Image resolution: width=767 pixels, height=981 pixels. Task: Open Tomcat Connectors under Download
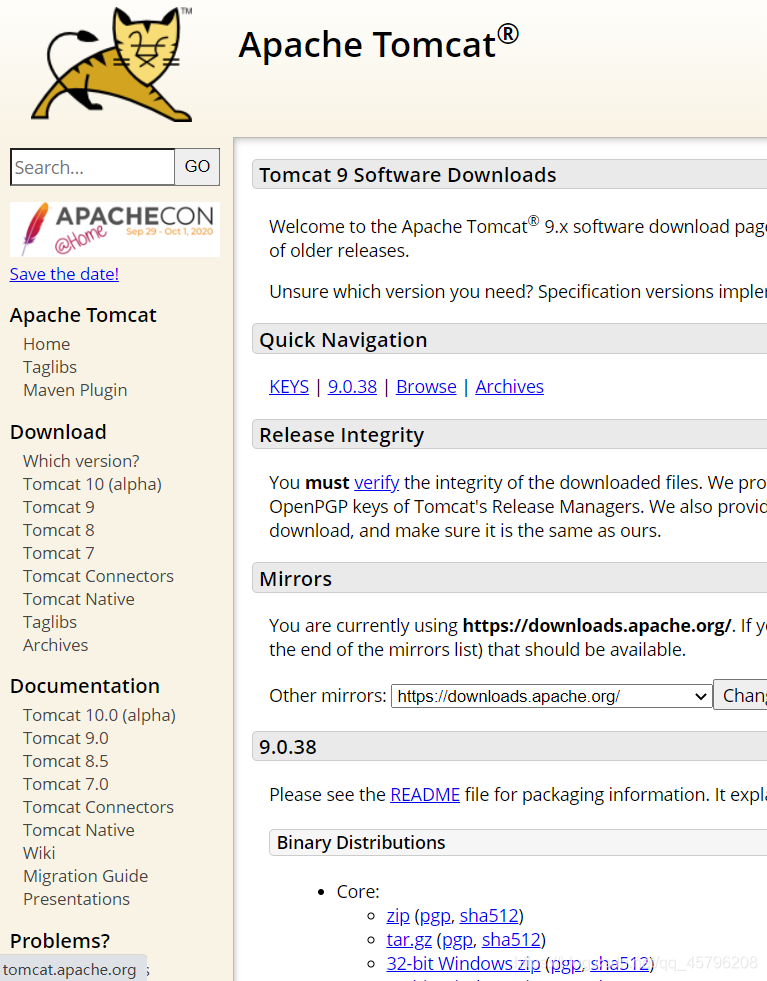pos(98,576)
